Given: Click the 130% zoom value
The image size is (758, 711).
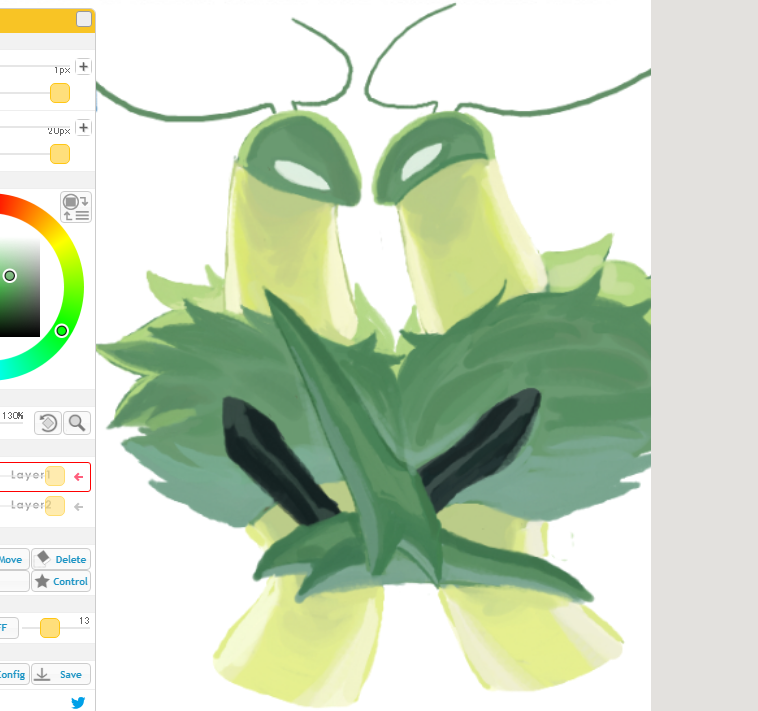Looking at the screenshot, I should [x=12, y=416].
